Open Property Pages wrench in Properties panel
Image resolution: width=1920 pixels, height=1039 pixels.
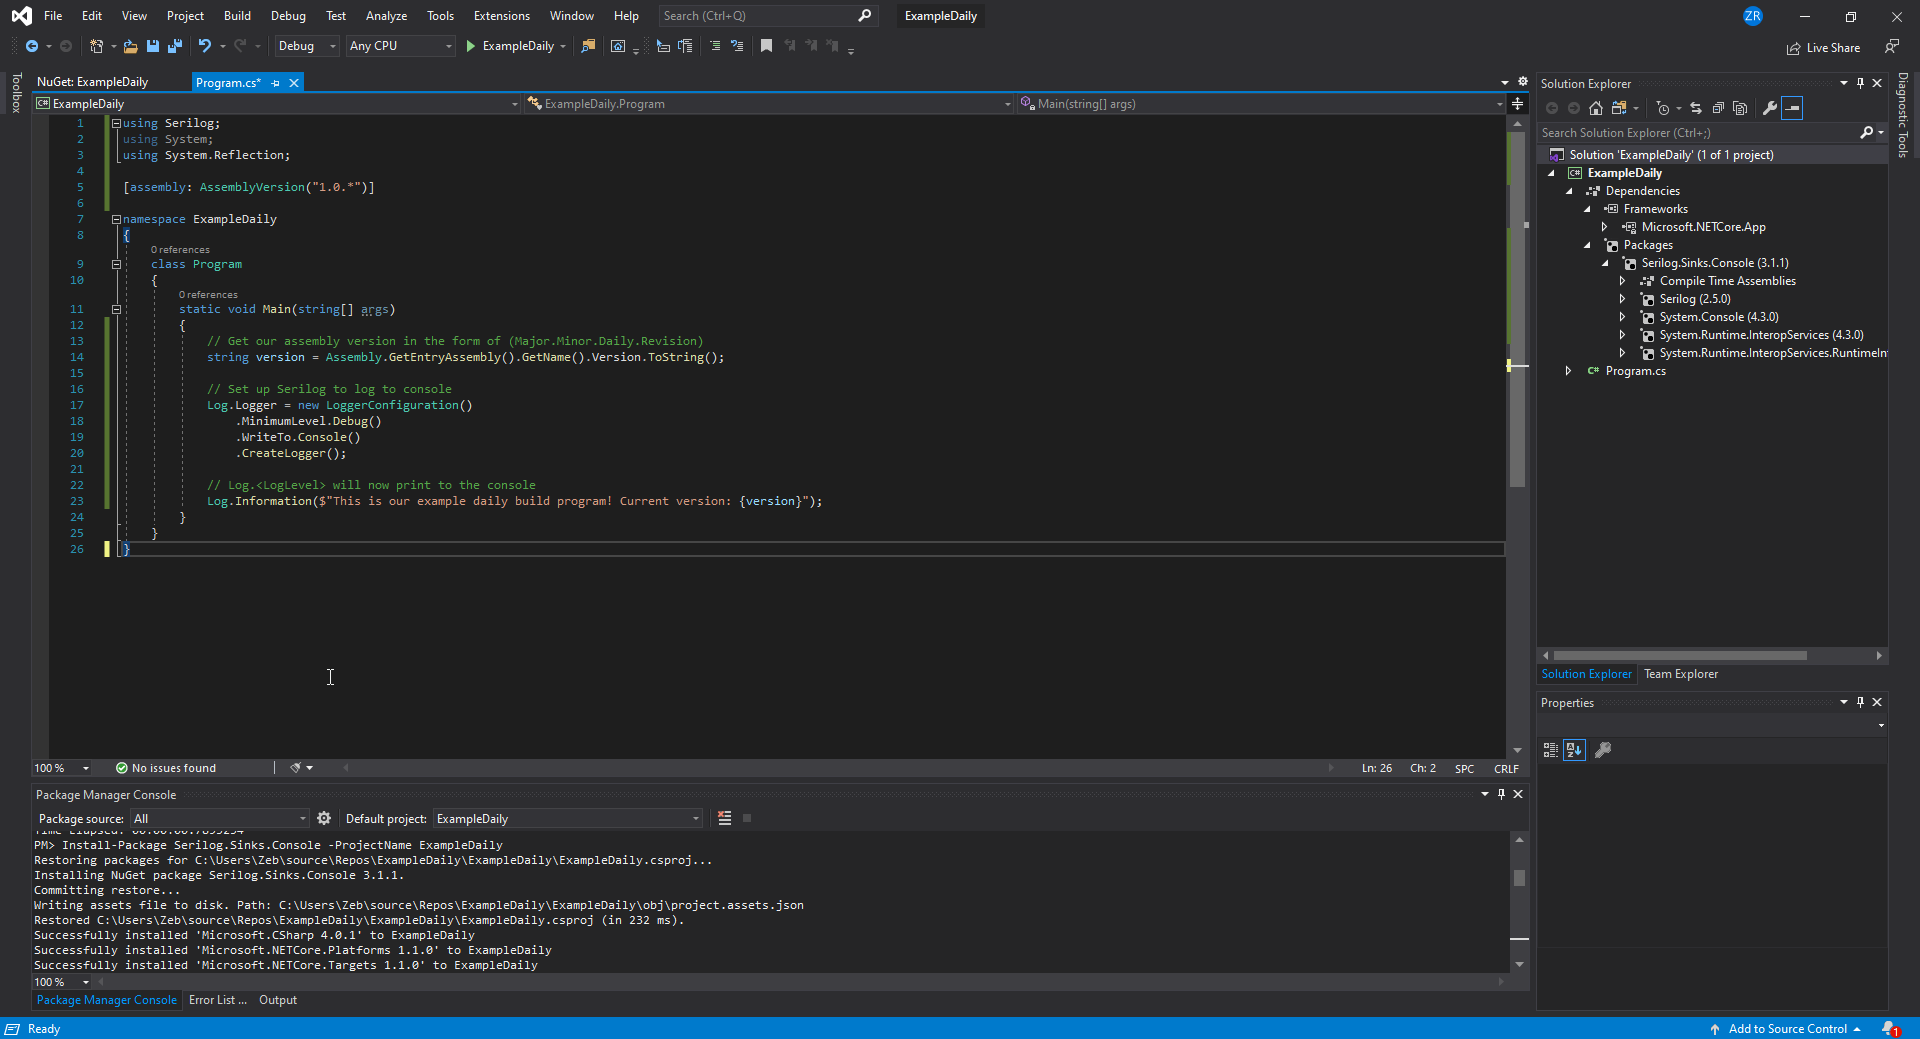(x=1603, y=750)
